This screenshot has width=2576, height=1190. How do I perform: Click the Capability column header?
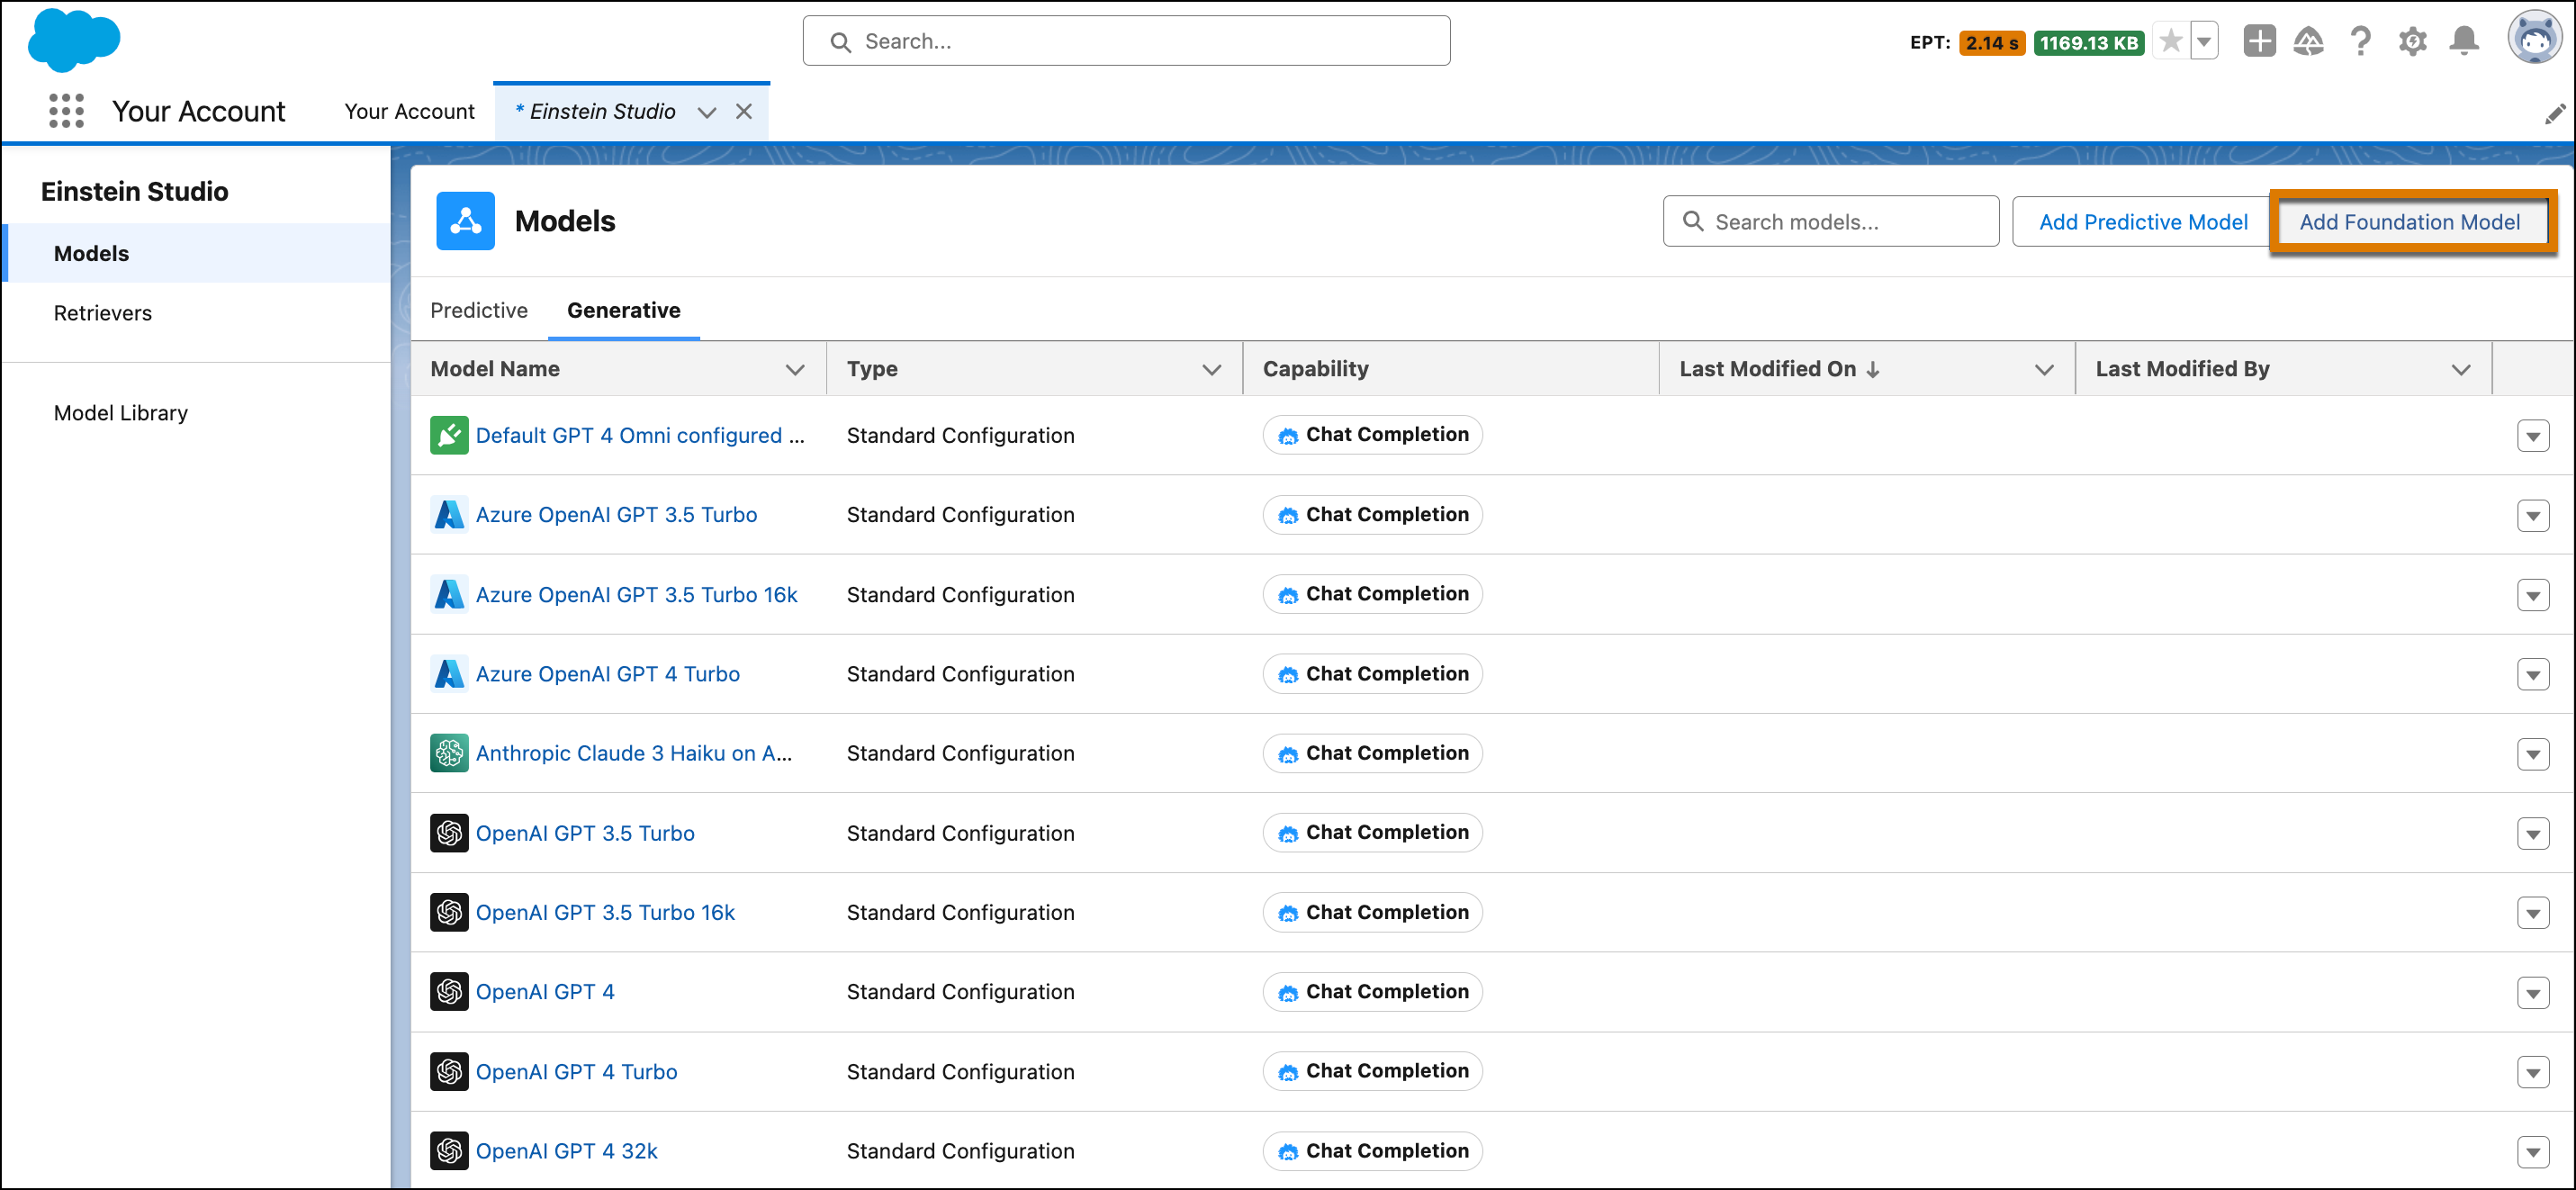[1315, 369]
